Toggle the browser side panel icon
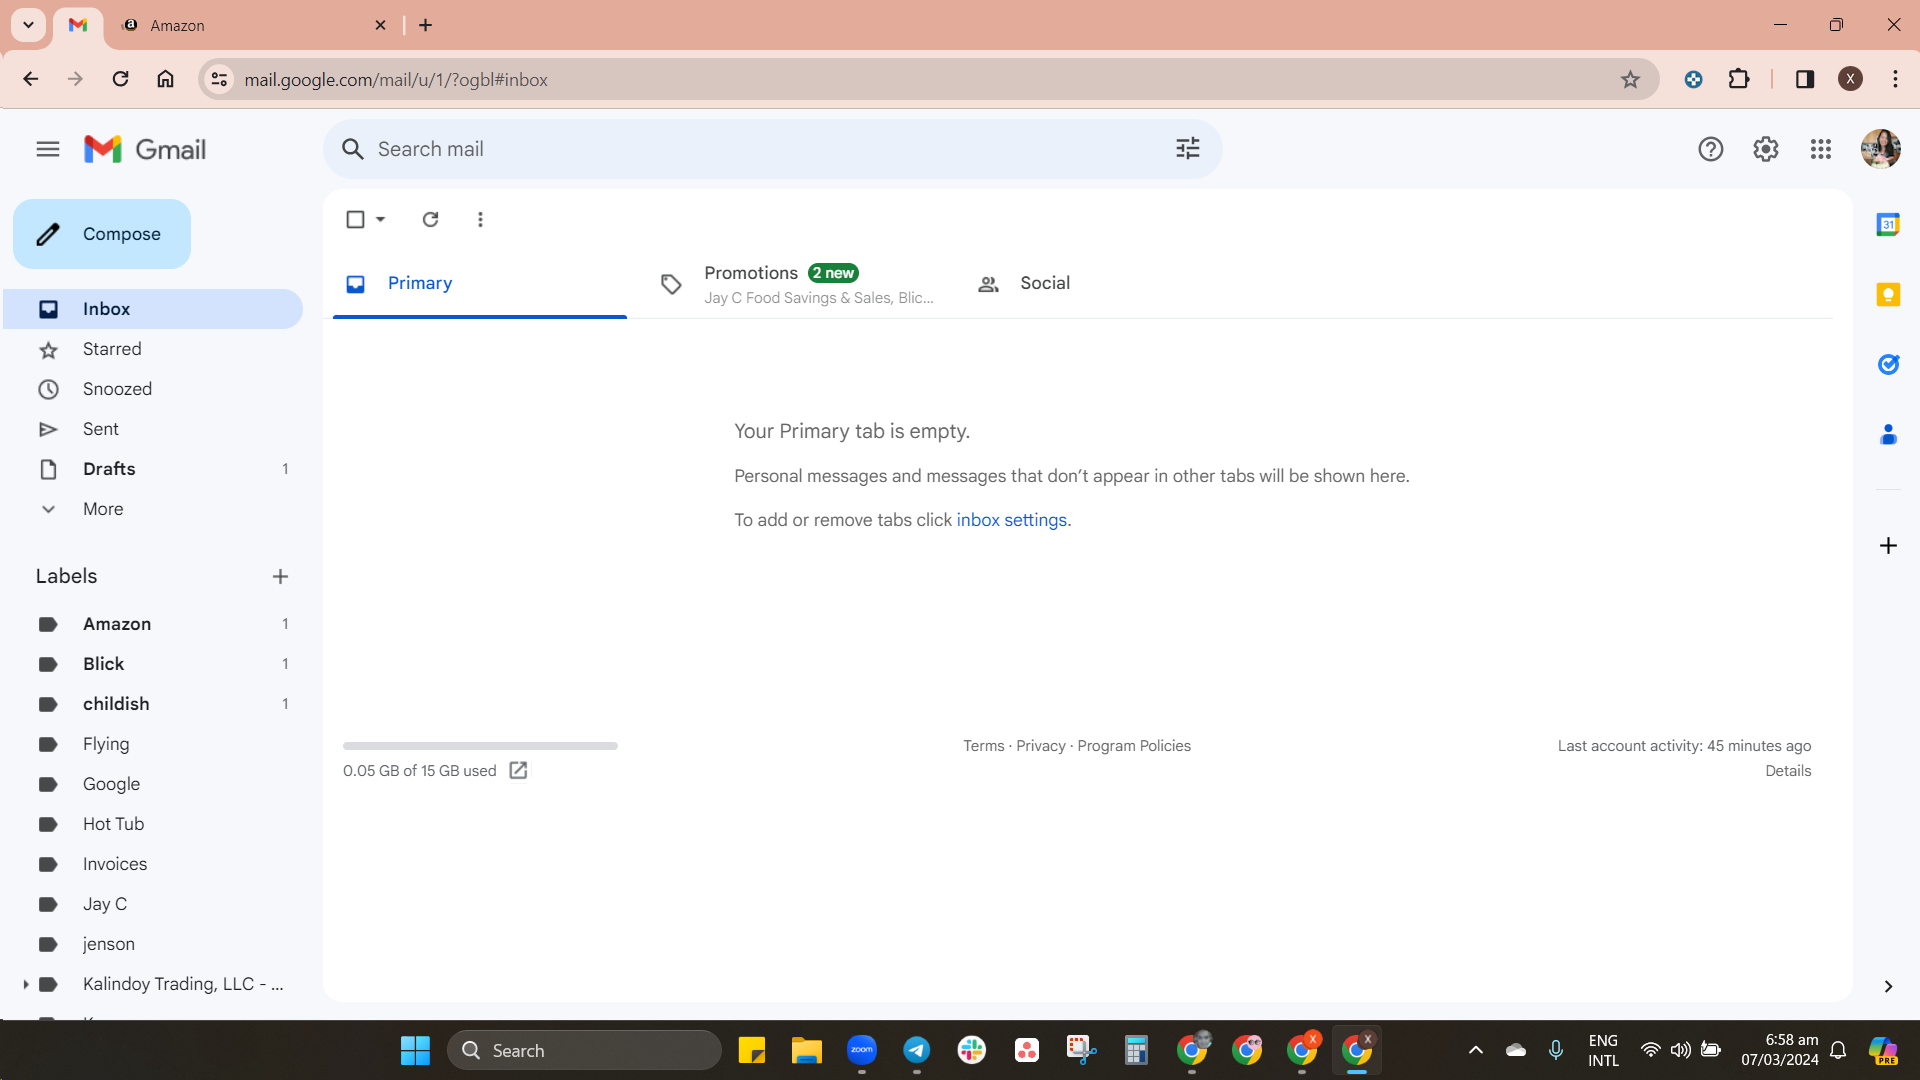 point(1805,79)
